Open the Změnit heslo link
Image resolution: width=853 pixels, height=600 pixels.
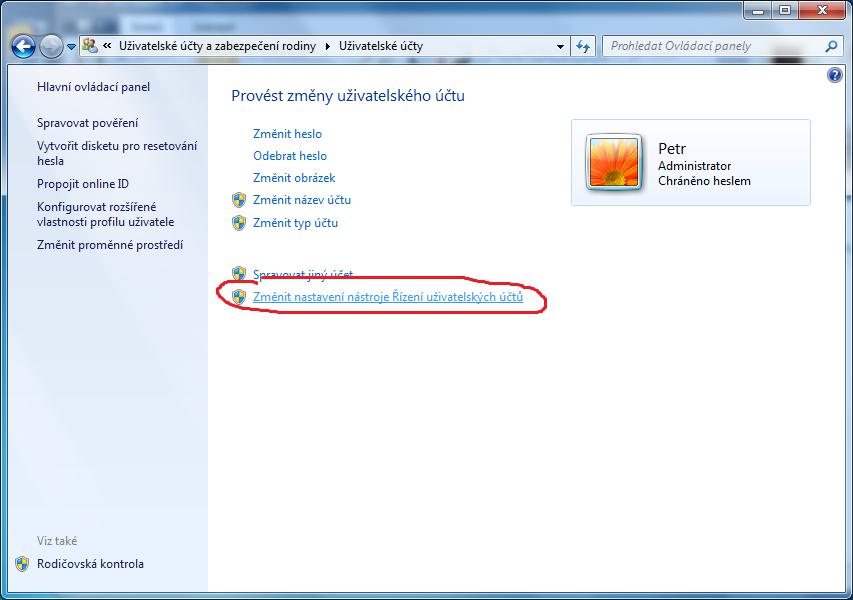[x=287, y=134]
